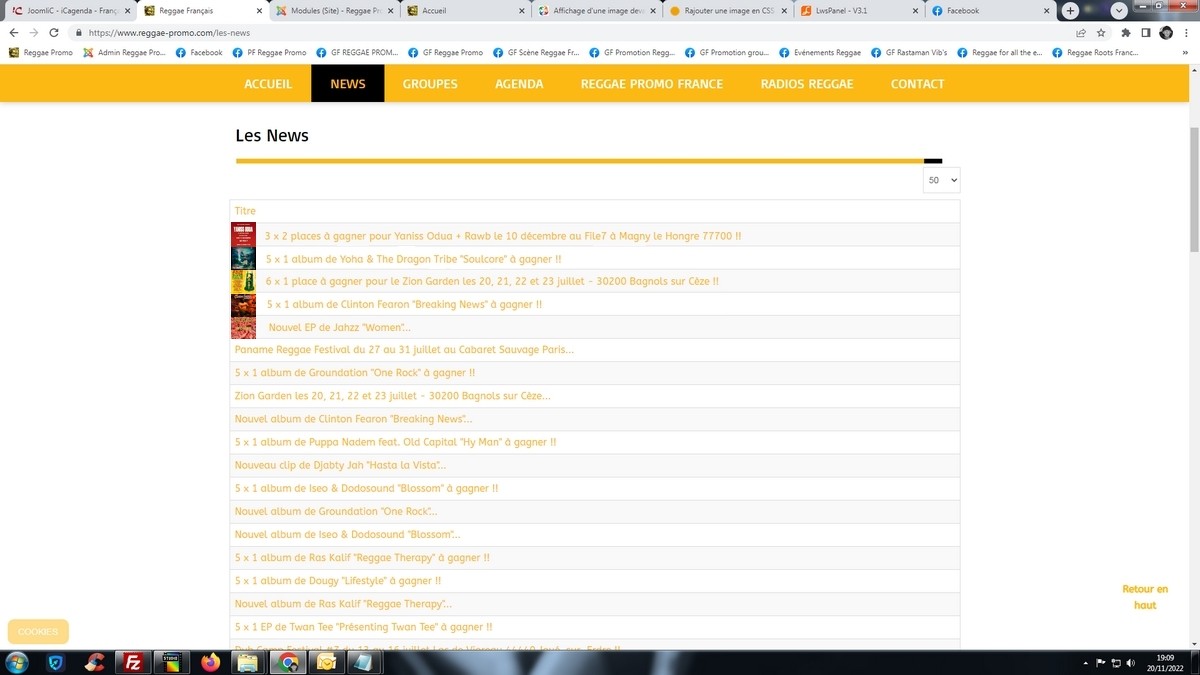The height and width of the screenshot is (675, 1200).
Task: Click the volume speaker tray icon
Action: click(x=1133, y=663)
